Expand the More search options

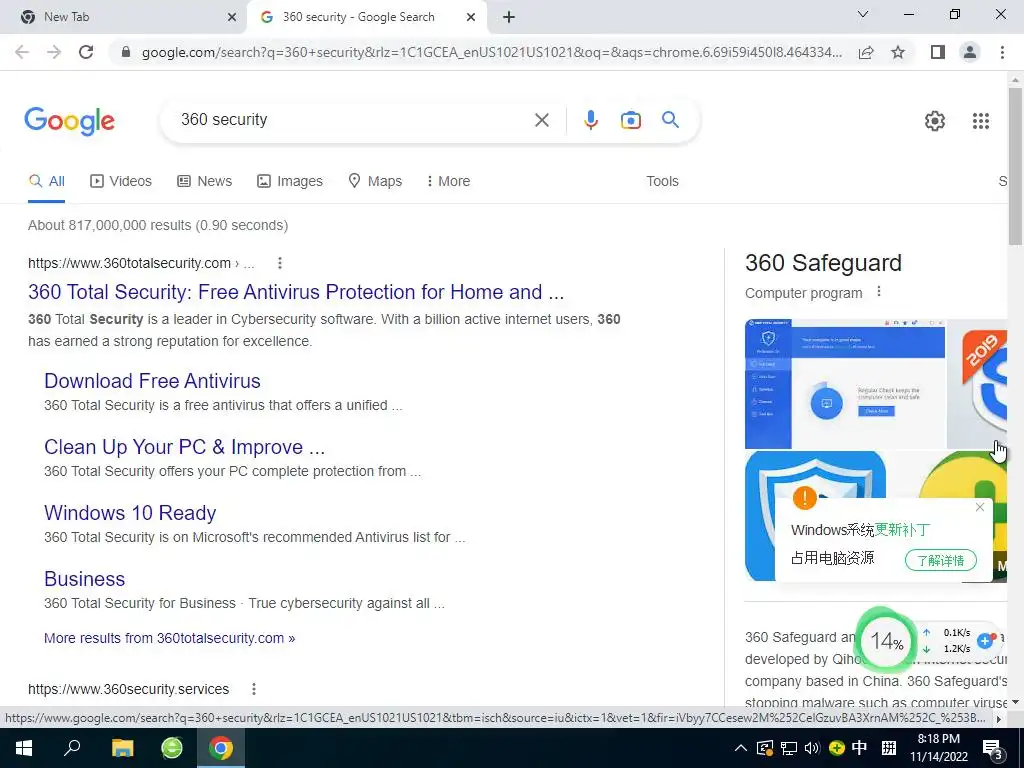[448, 181]
